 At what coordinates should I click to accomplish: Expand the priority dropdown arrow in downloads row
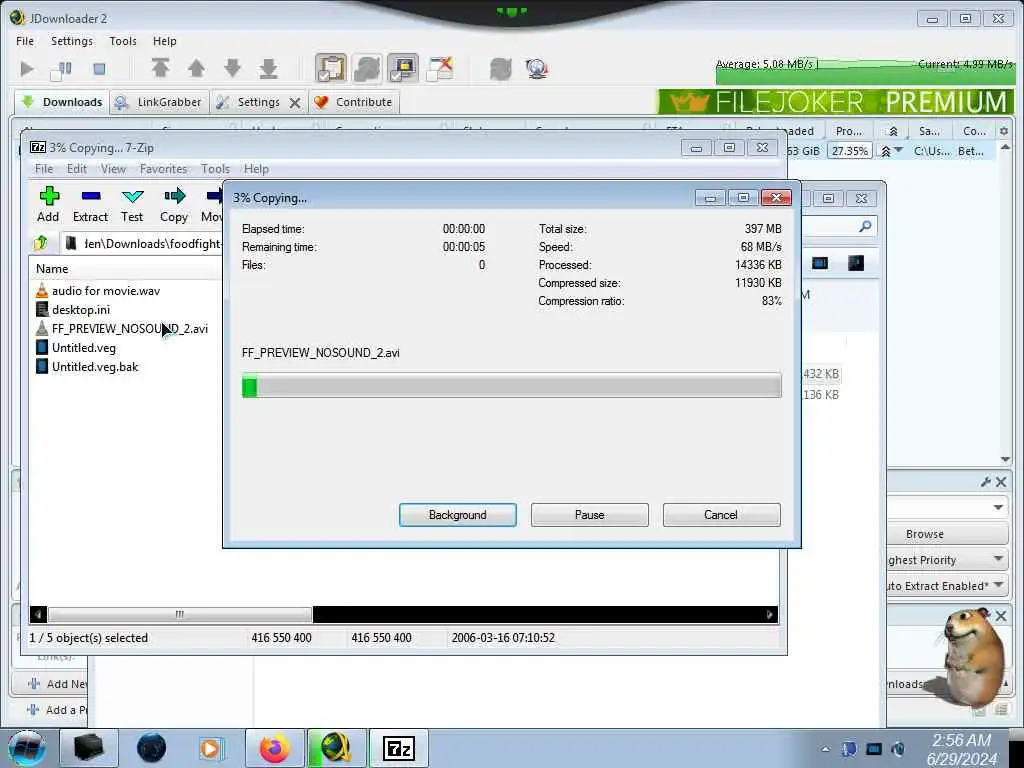899,151
